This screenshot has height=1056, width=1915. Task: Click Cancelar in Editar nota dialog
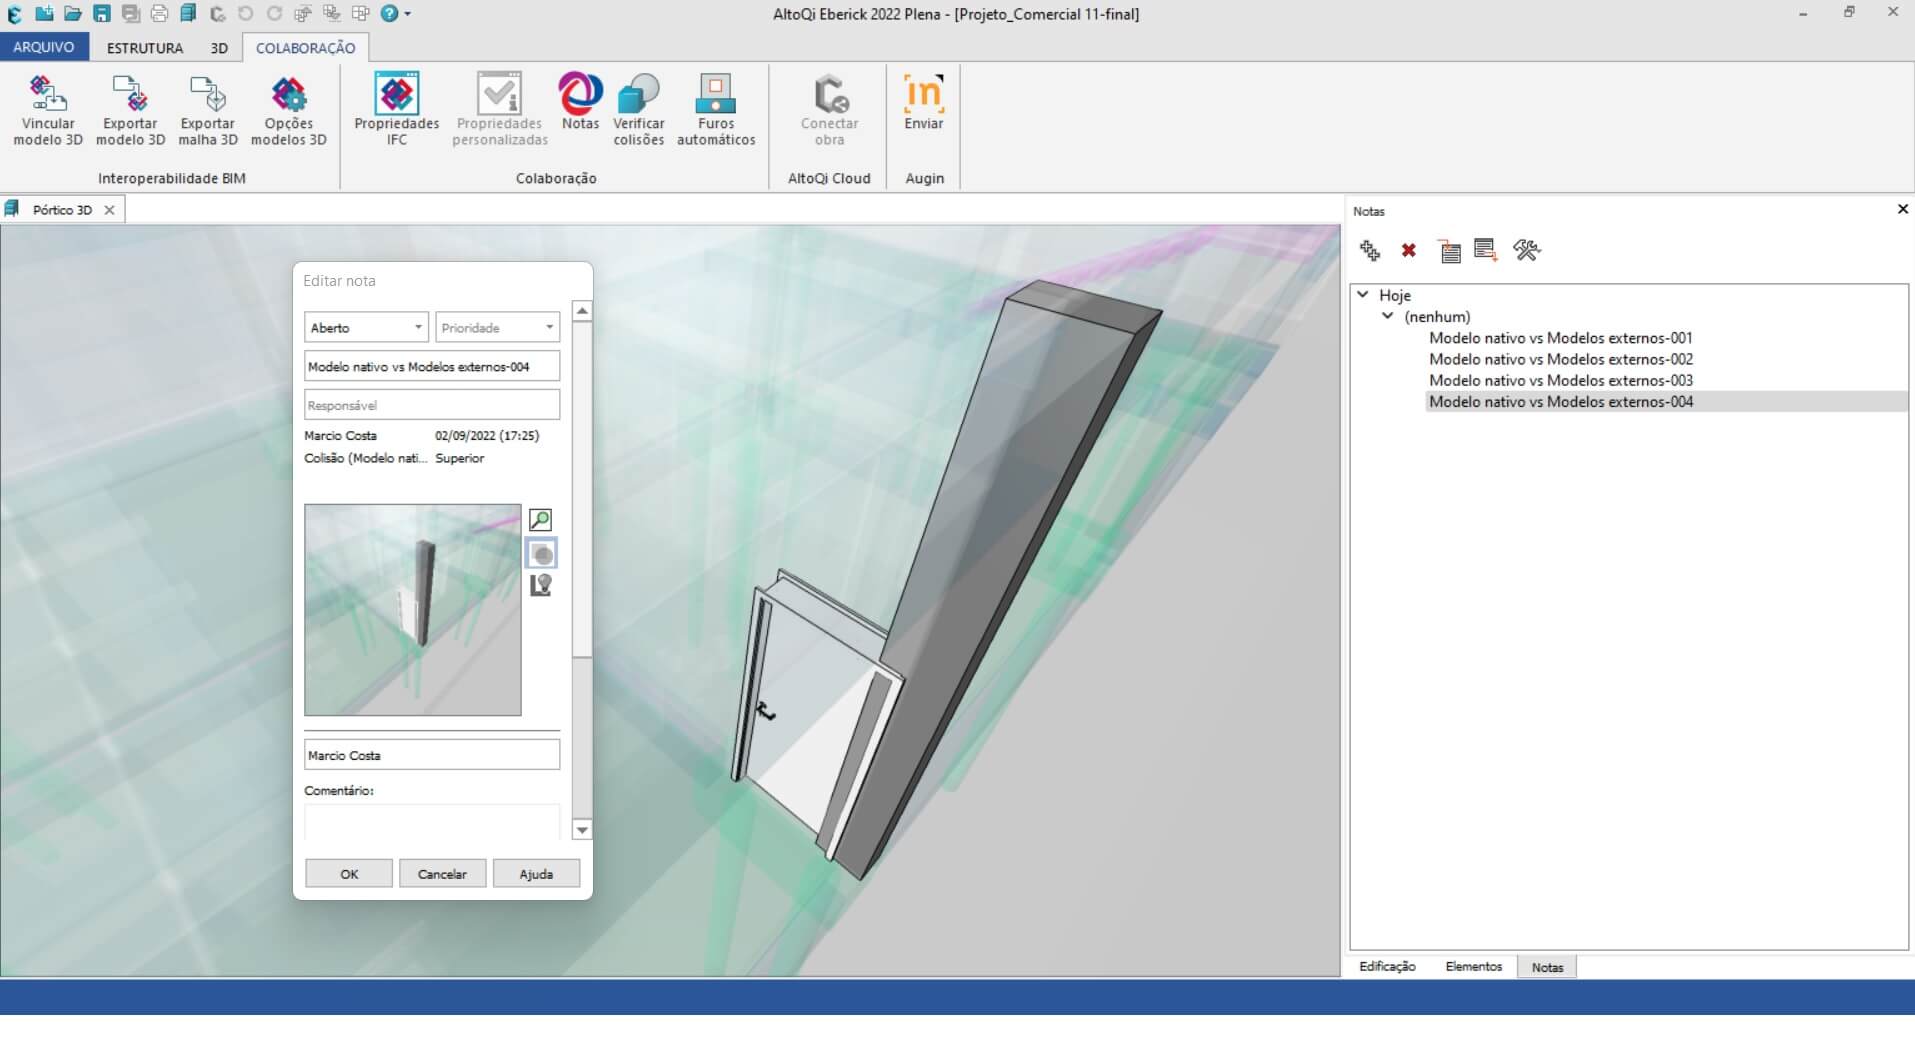(442, 874)
